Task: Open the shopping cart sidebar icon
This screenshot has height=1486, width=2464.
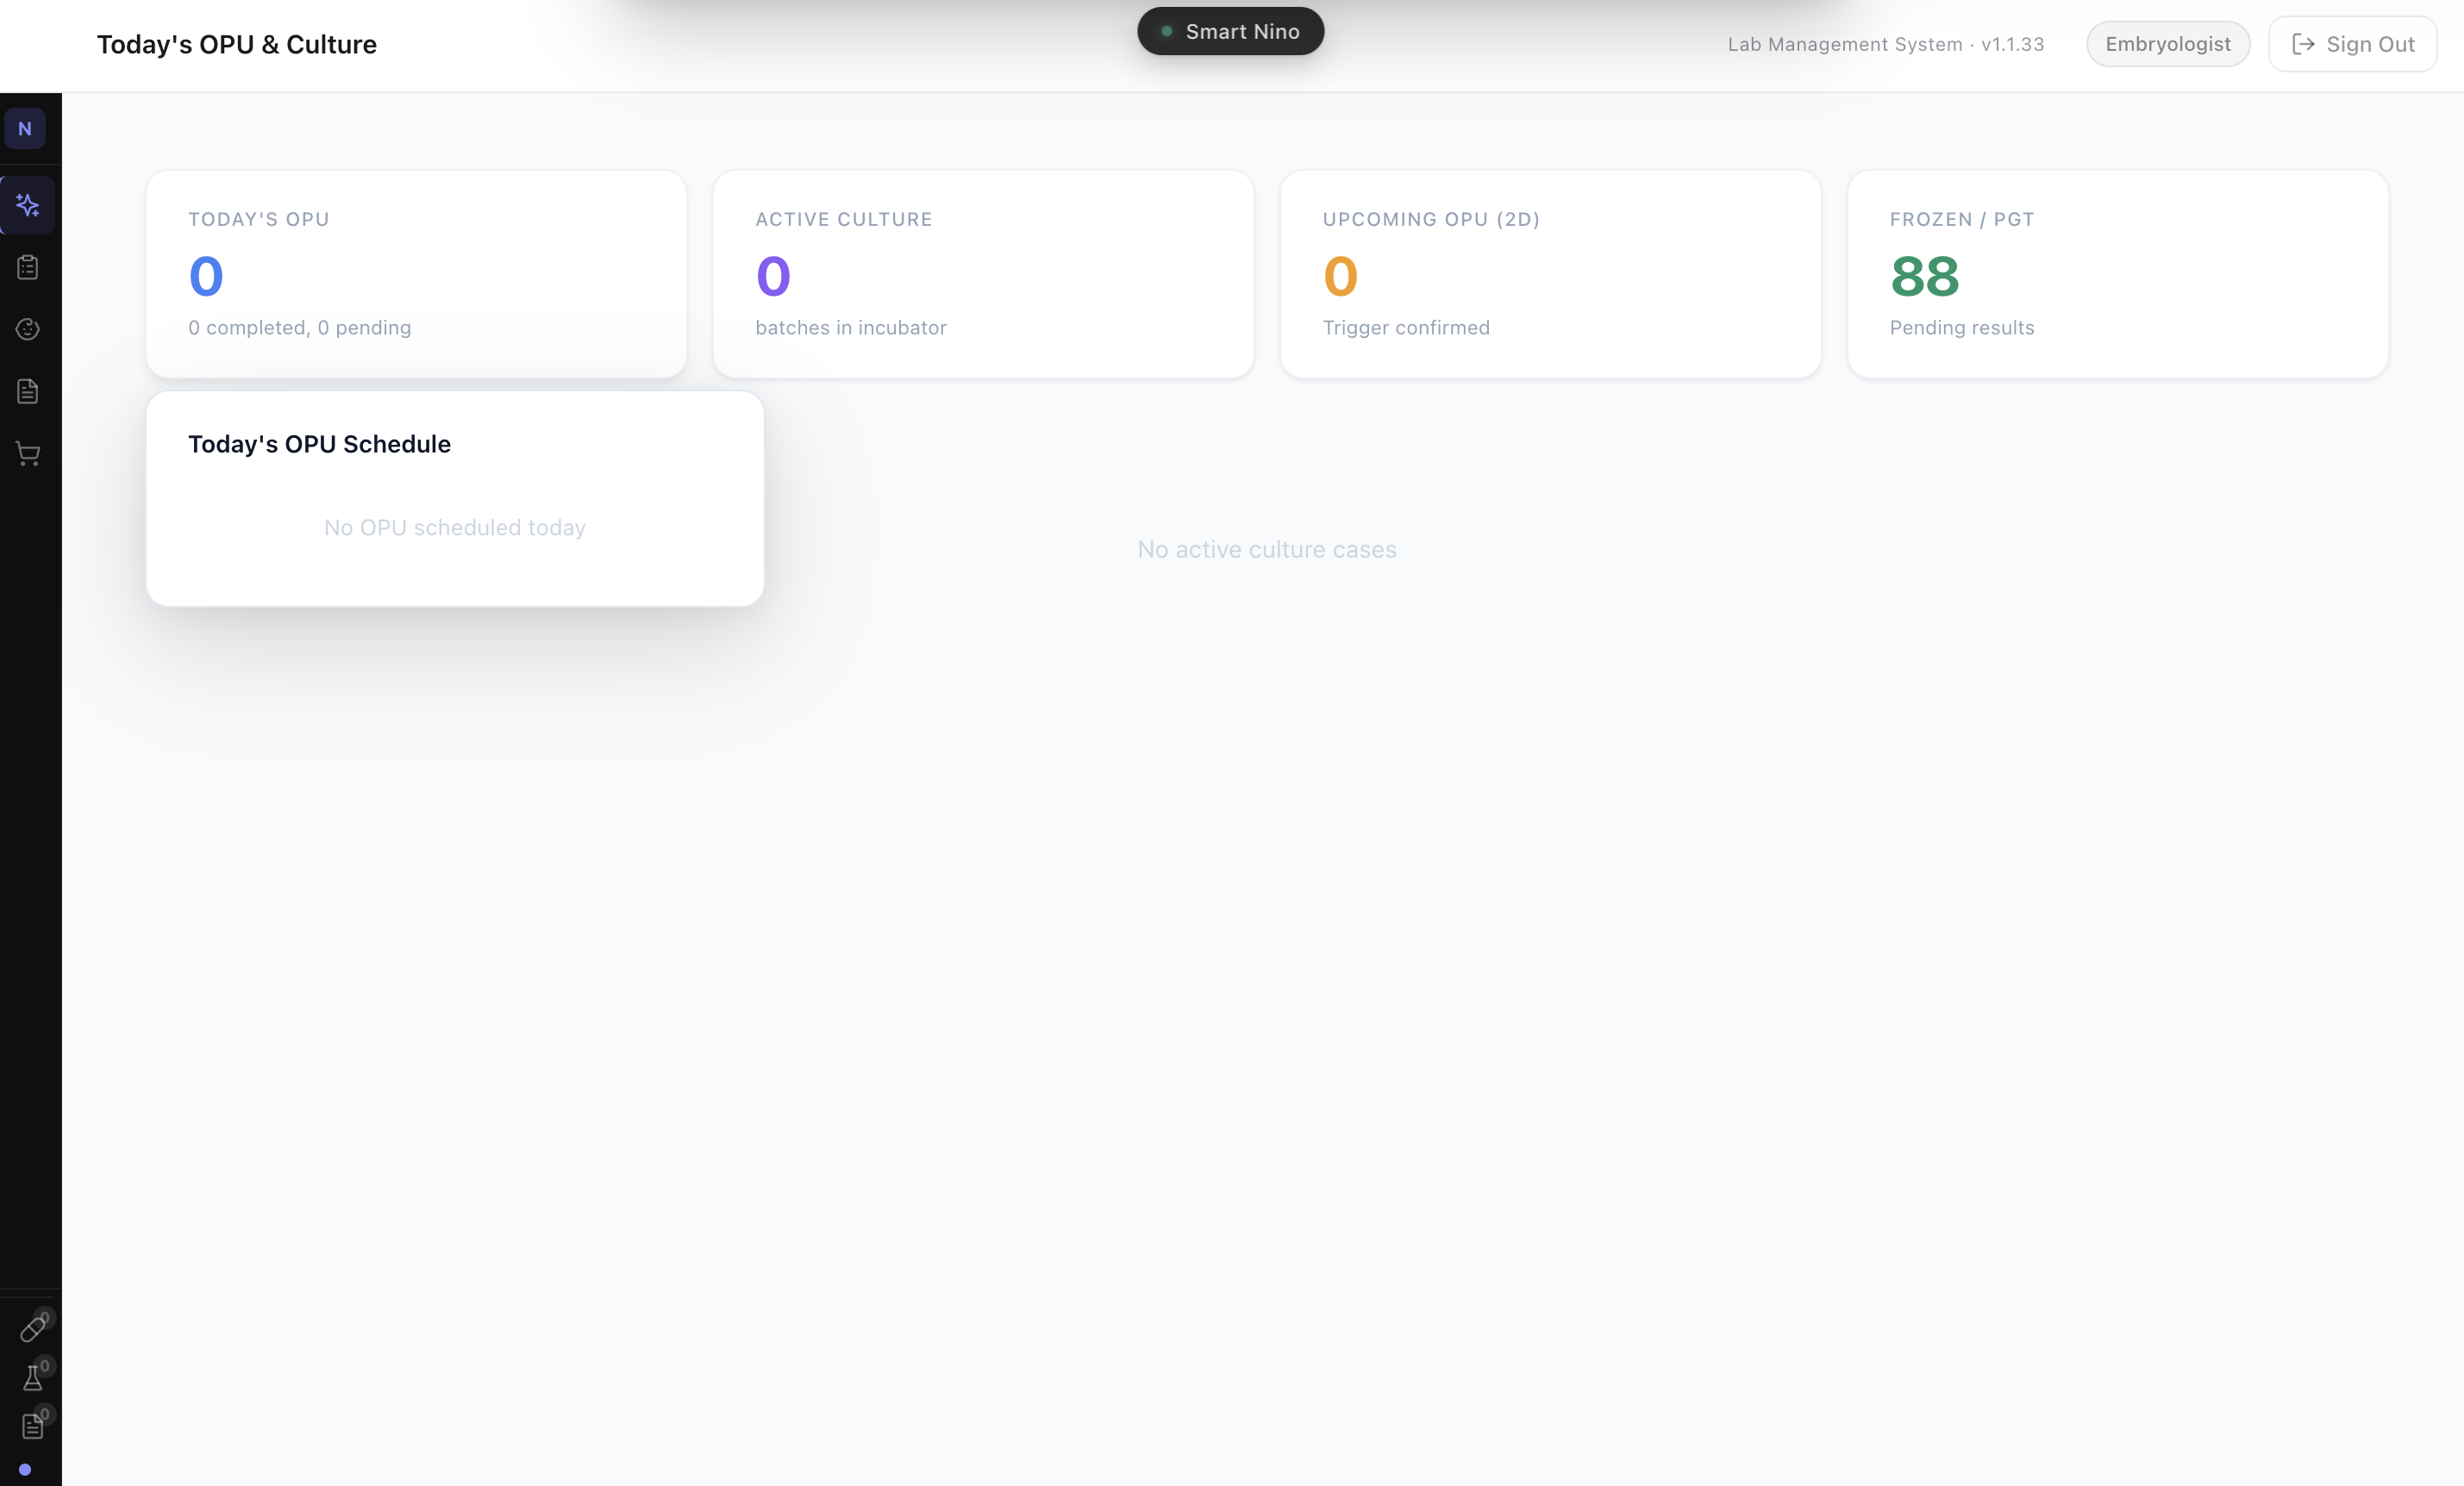Action: coord(28,454)
